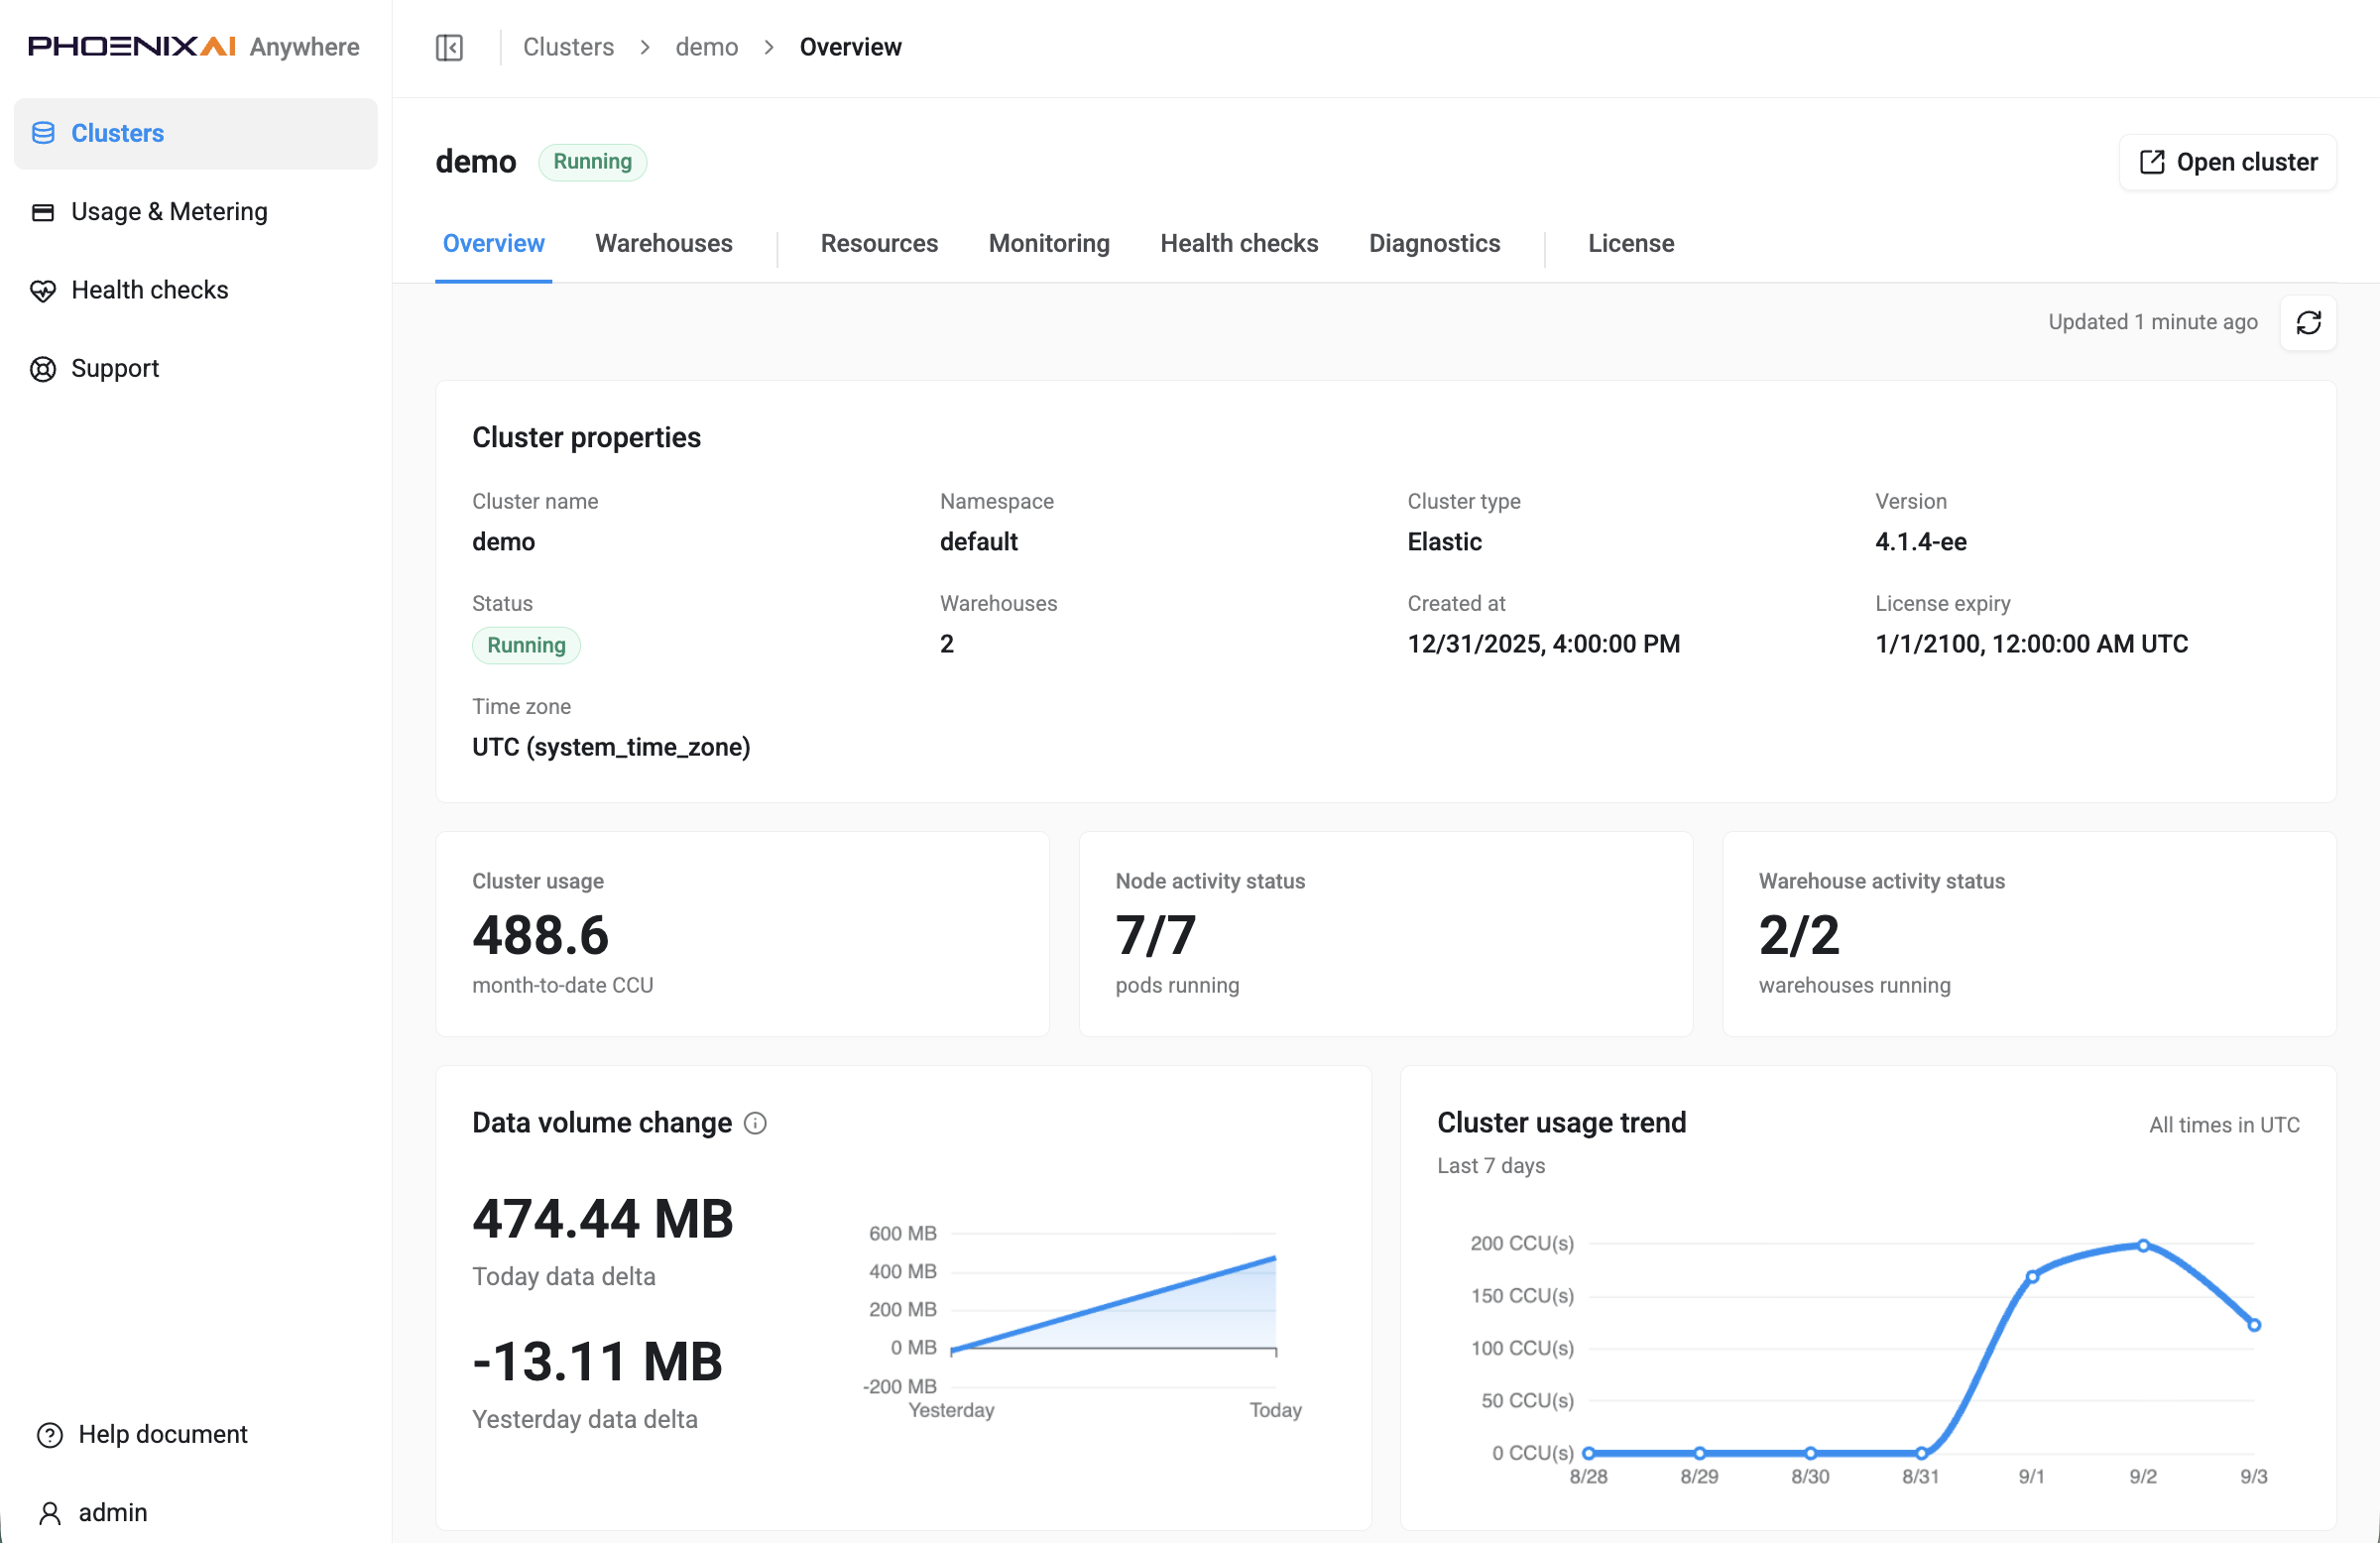2380x1543 pixels.
Task: Open the Support page
Action: (196, 369)
